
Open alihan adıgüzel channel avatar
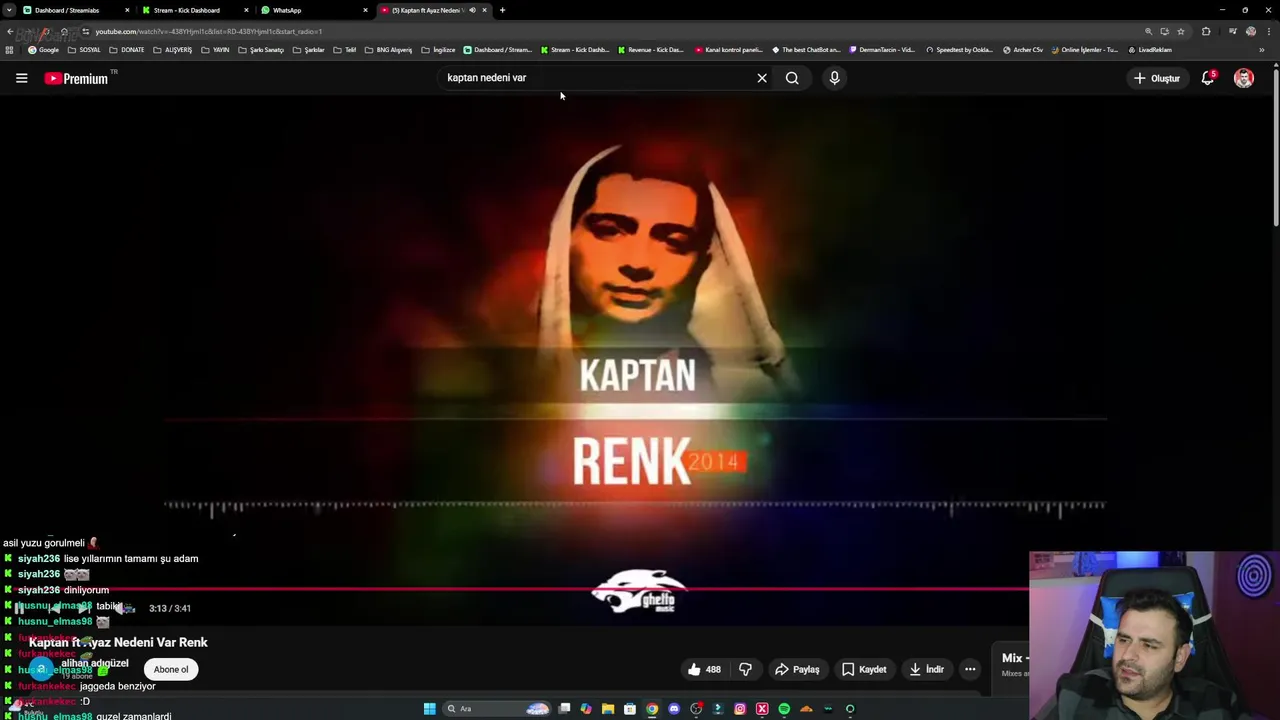coord(41,670)
